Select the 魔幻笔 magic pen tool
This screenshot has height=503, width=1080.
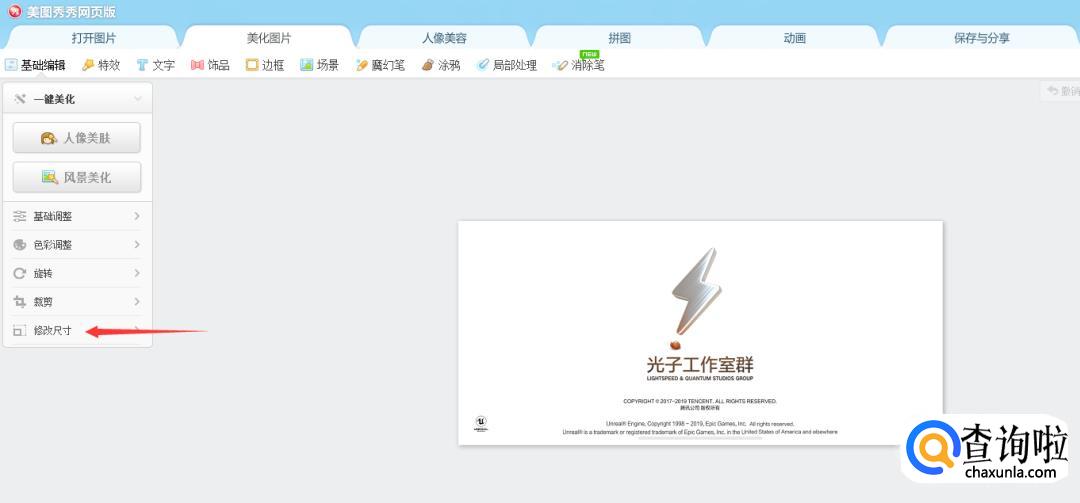click(x=380, y=65)
